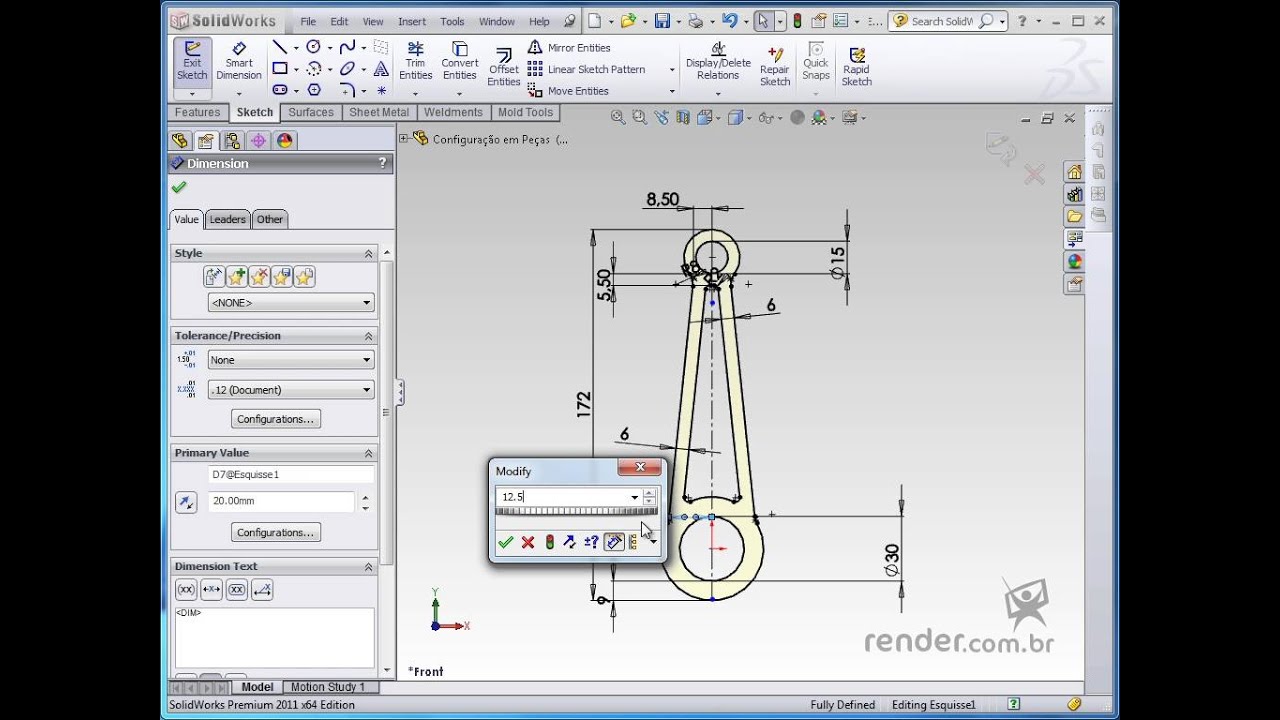
Task: Choose the Convert Entities tool
Action: (460, 62)
